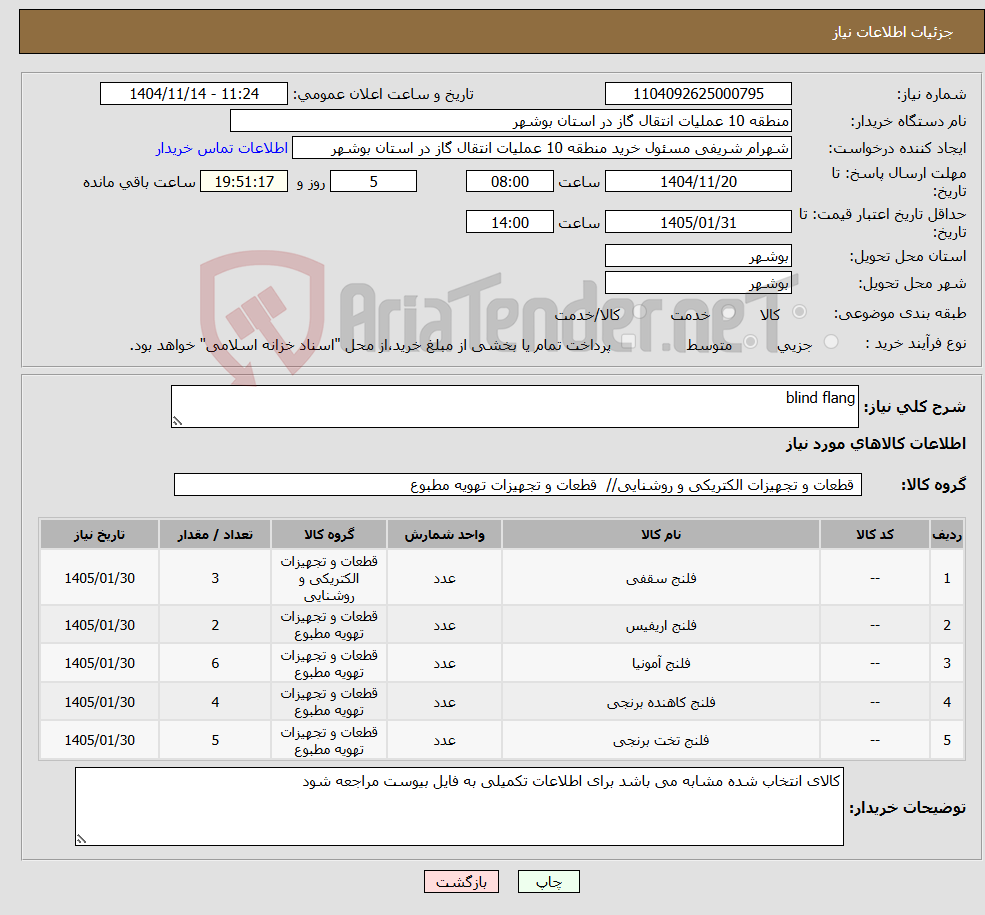Click the جزئیات اطلاعات نیاز page header

coord(893,32)
